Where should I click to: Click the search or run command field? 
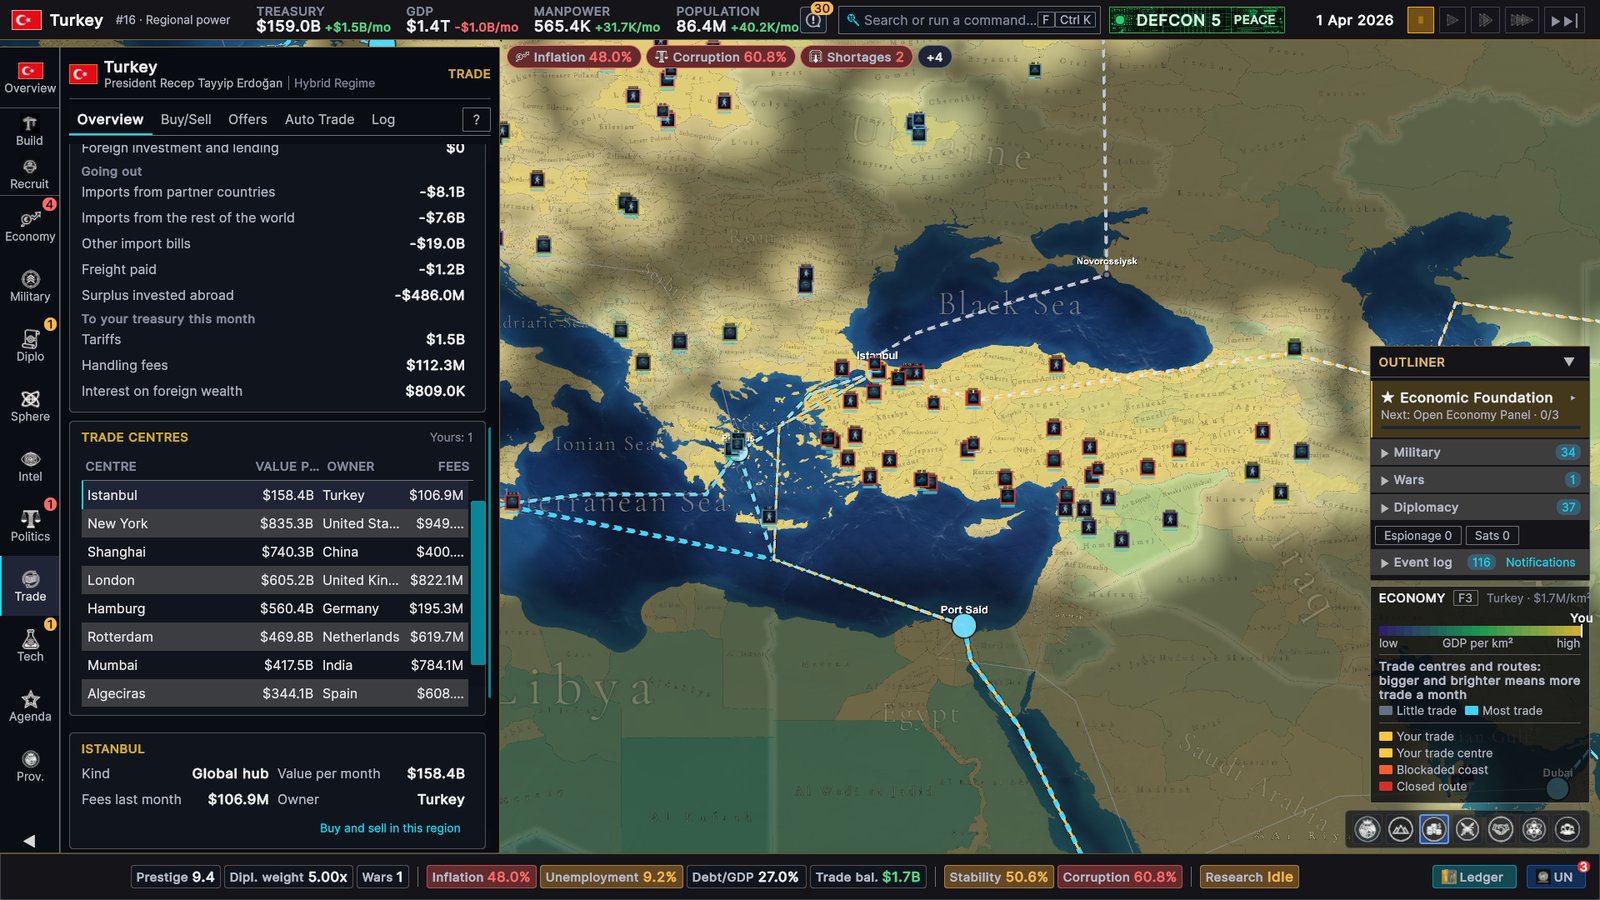pos(969,19)
